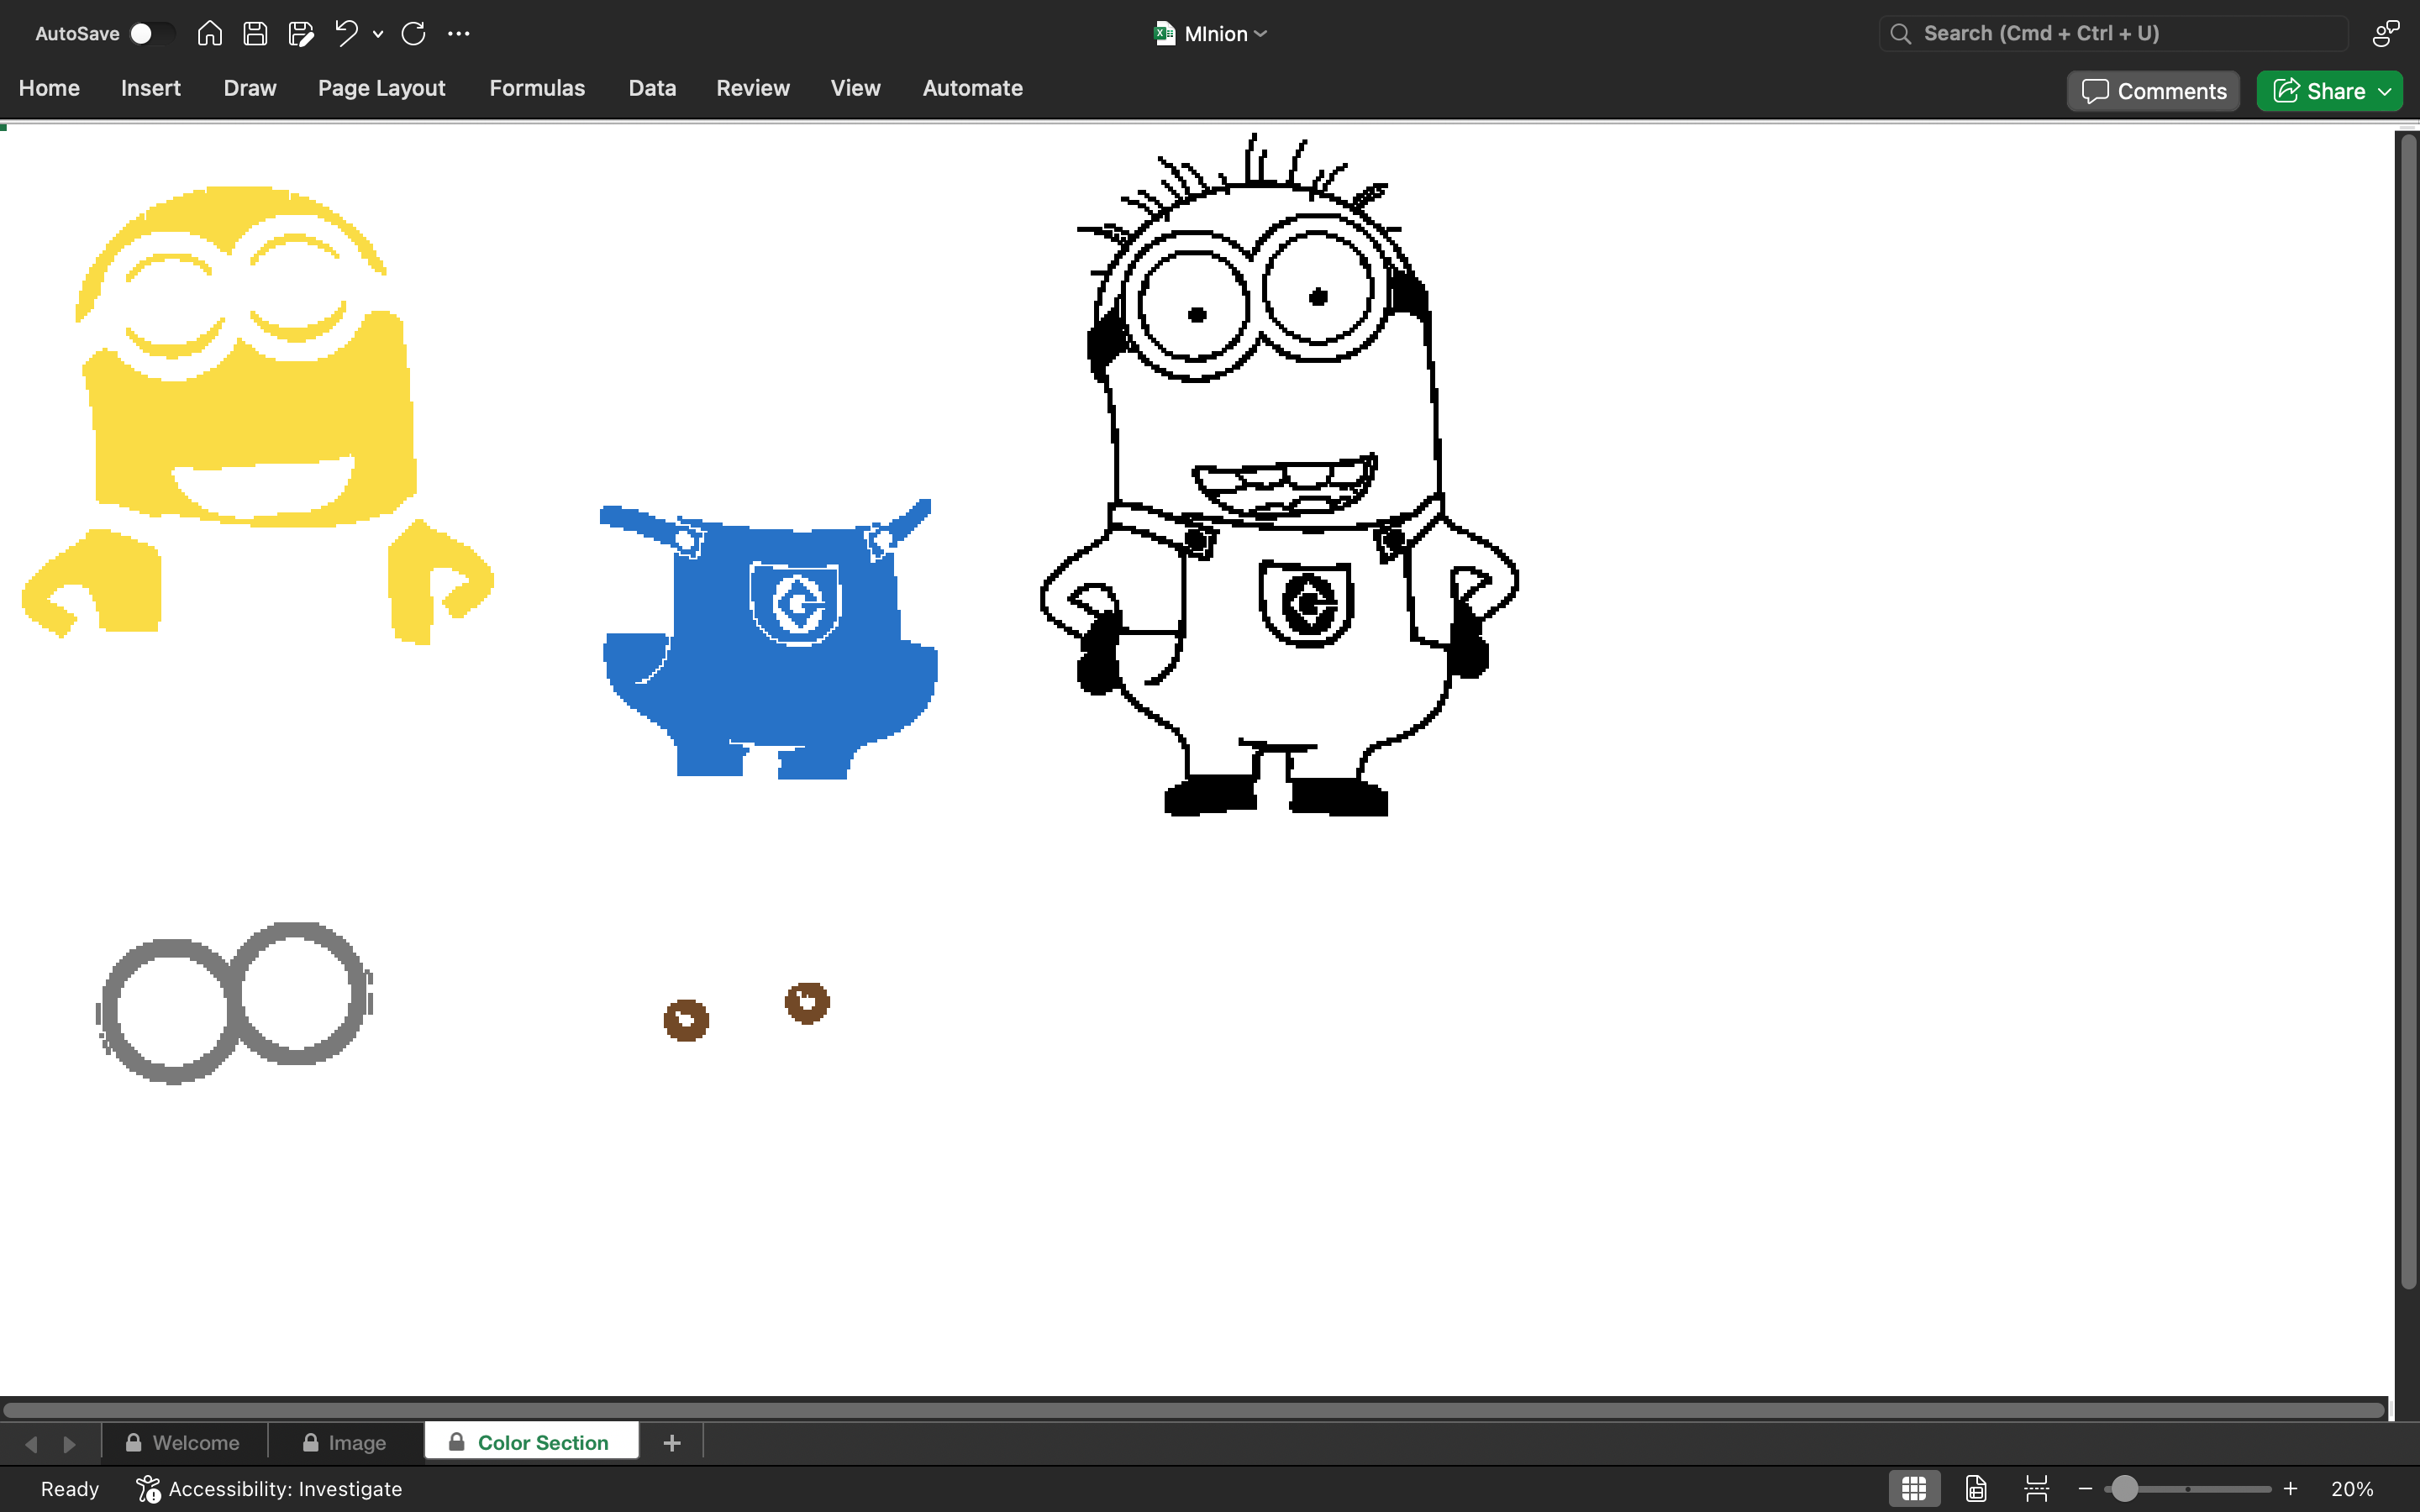
Task: Switch to the Welcome sheet tab
Action: (184, 1443)
